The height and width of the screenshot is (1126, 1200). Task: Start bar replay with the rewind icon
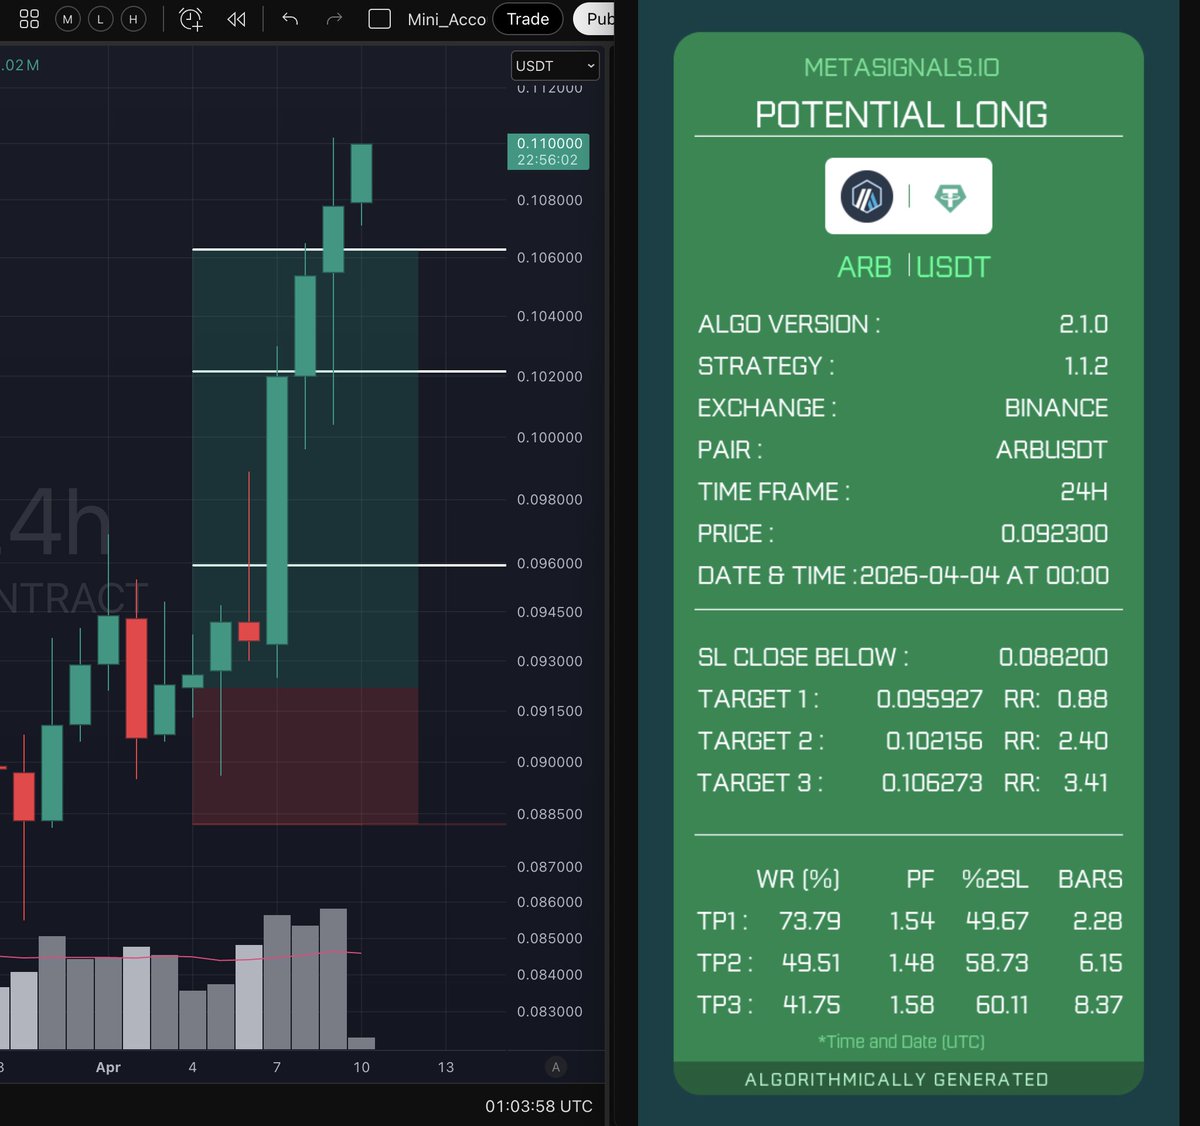click(237, 19)
